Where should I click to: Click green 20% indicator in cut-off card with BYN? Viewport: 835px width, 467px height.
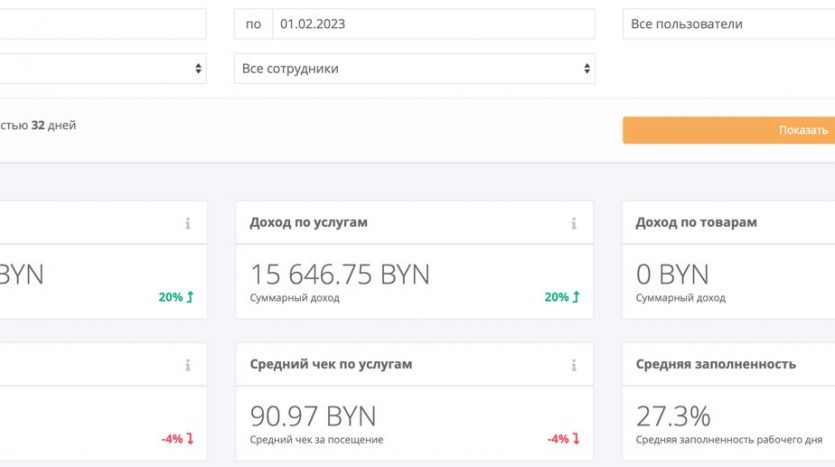click(x=176, y=297)
